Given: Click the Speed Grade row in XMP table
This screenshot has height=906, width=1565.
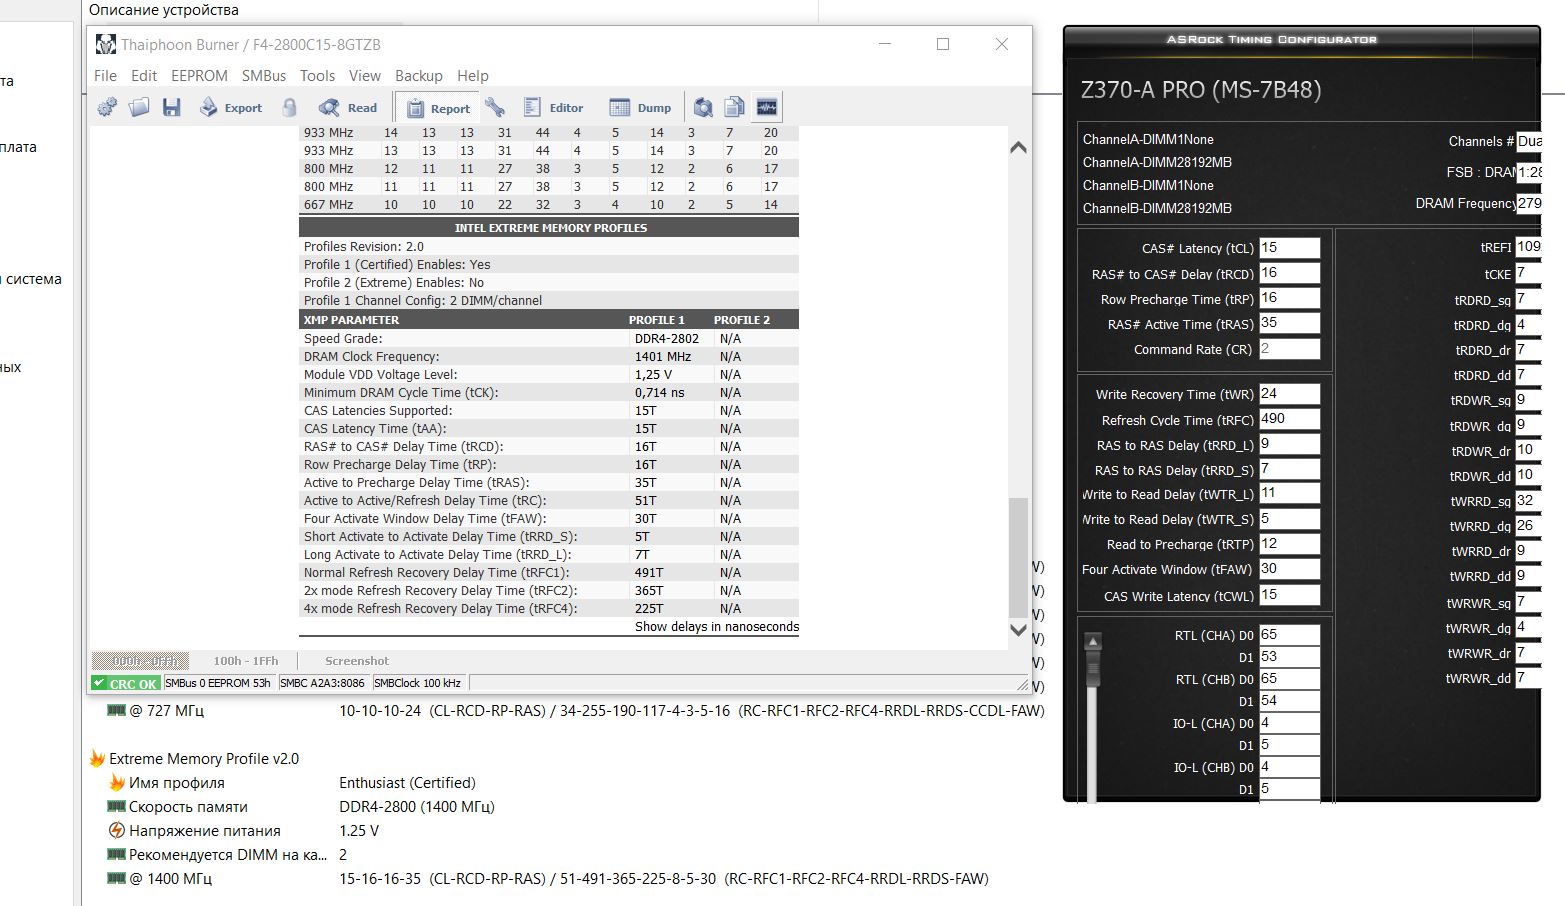Looking at the screenshot, I should (x=549, y=339).
